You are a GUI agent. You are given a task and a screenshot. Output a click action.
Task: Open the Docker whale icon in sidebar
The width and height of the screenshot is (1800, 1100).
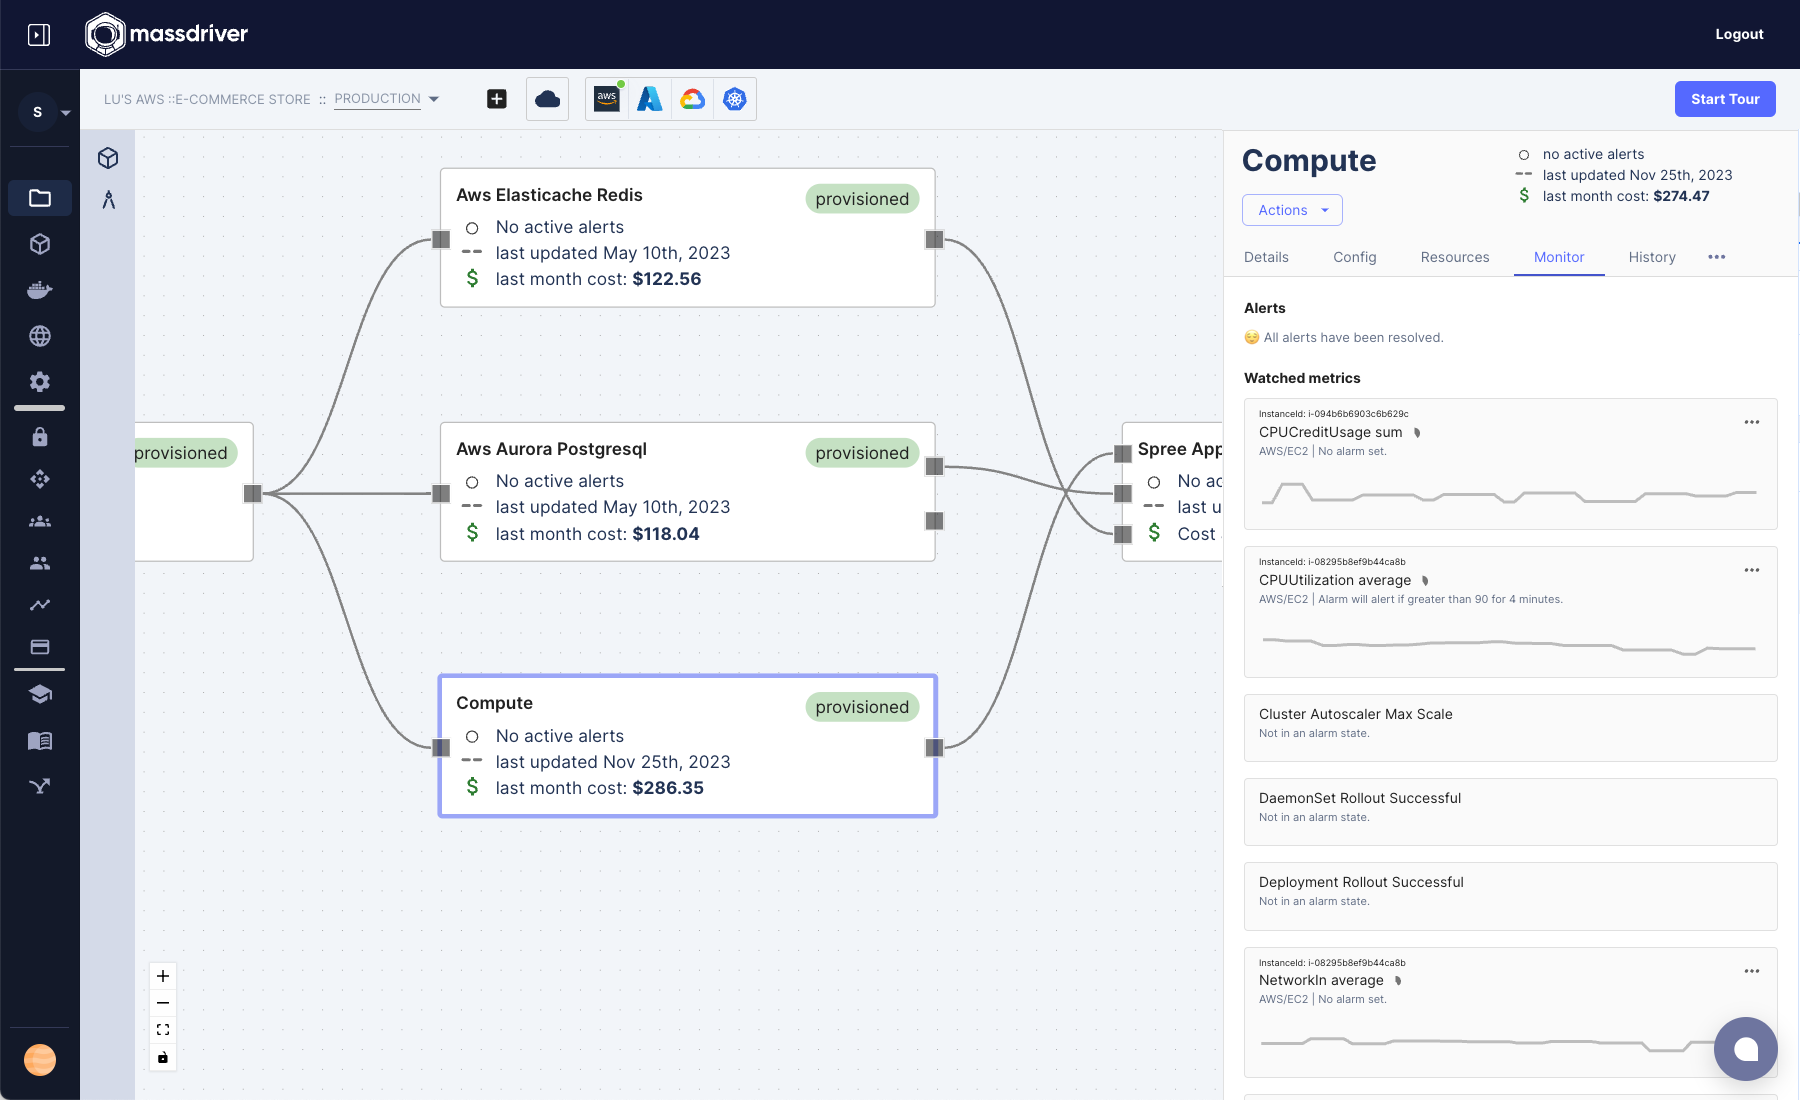[x=40, y=290]
